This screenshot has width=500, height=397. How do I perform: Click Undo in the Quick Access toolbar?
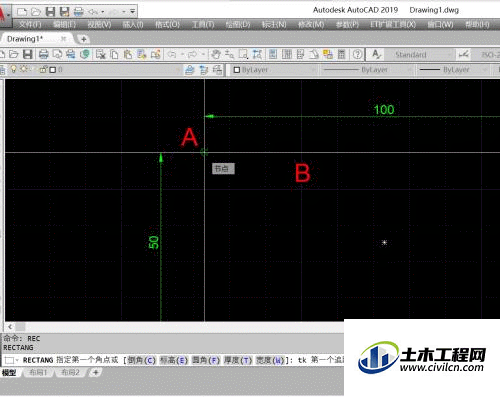tap(93, 12)
